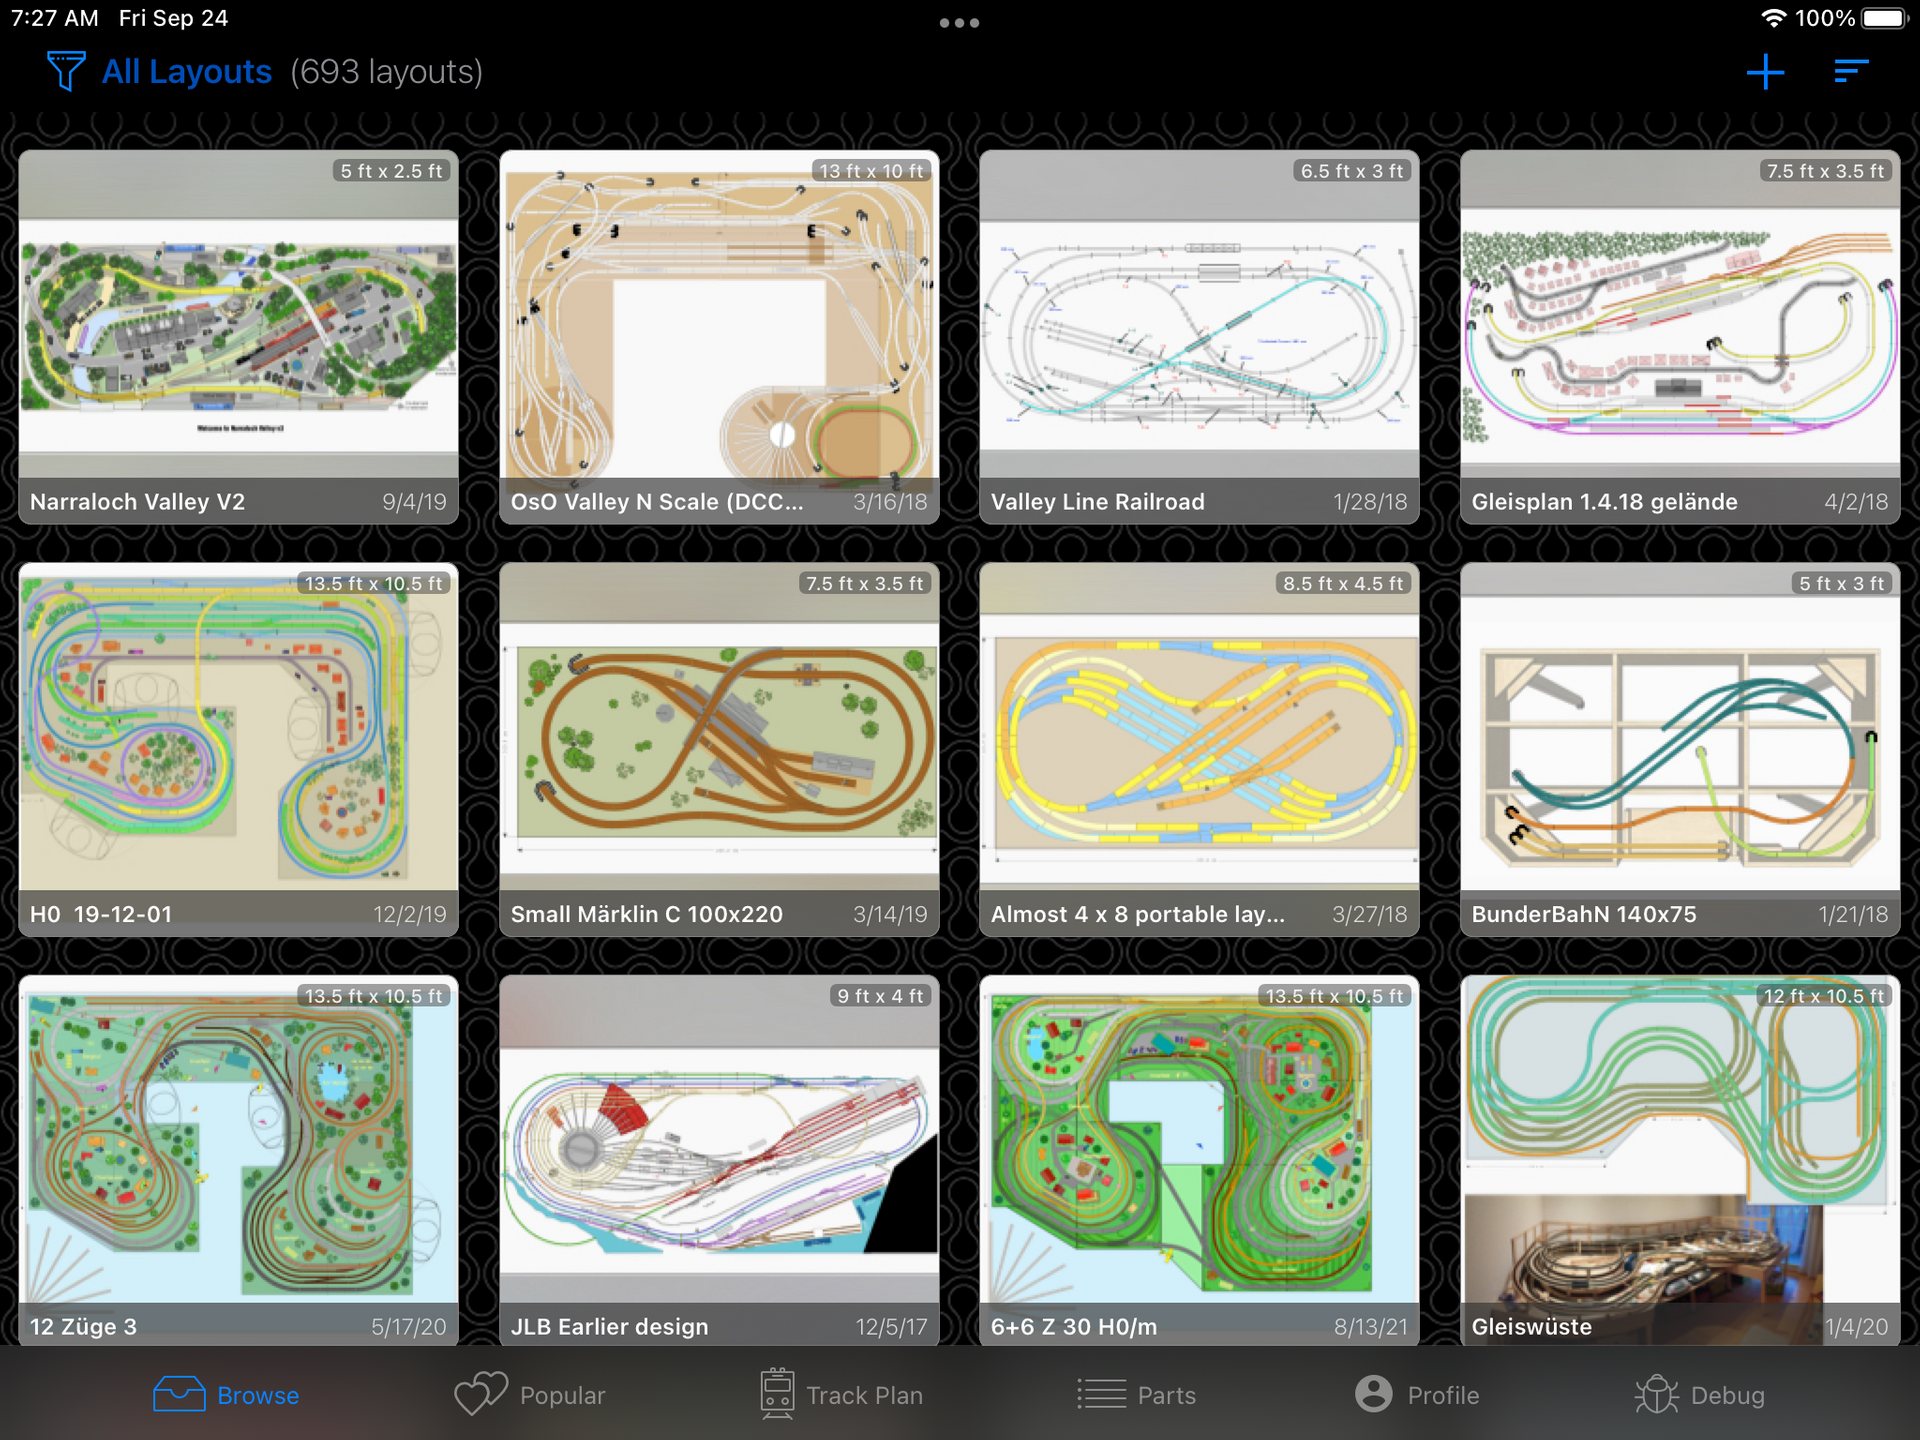1920x1440 pixels.
Task: Tap the Wi-Fi status icon
Action: 1773,18
